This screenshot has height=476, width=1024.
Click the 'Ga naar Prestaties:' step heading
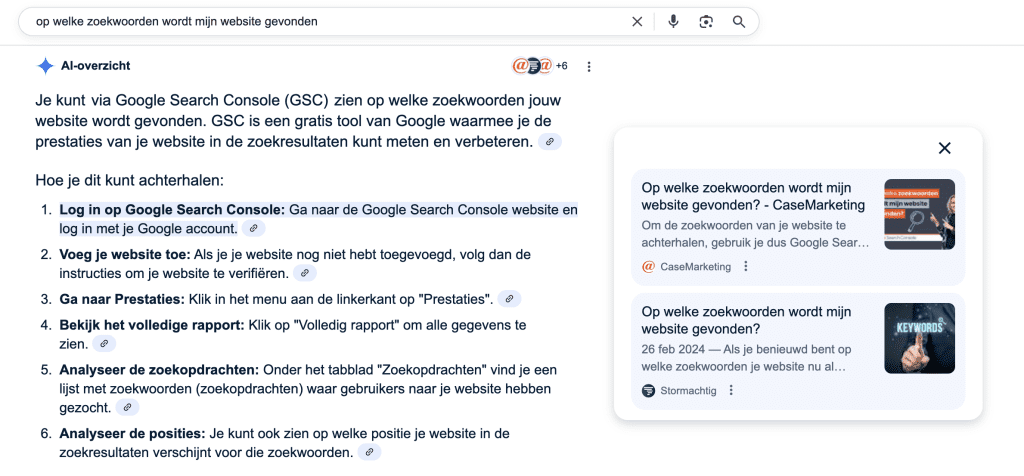click(123, 300)
